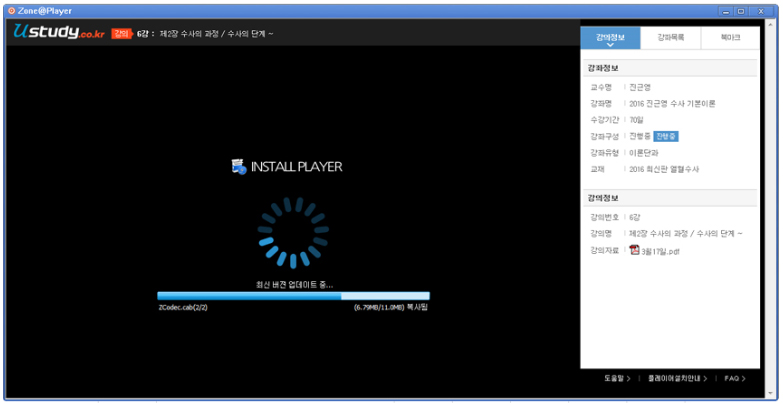783x404 pixels.
Task: Download the 3월17일.pdf lecture file
Action: tap(660, 251)
